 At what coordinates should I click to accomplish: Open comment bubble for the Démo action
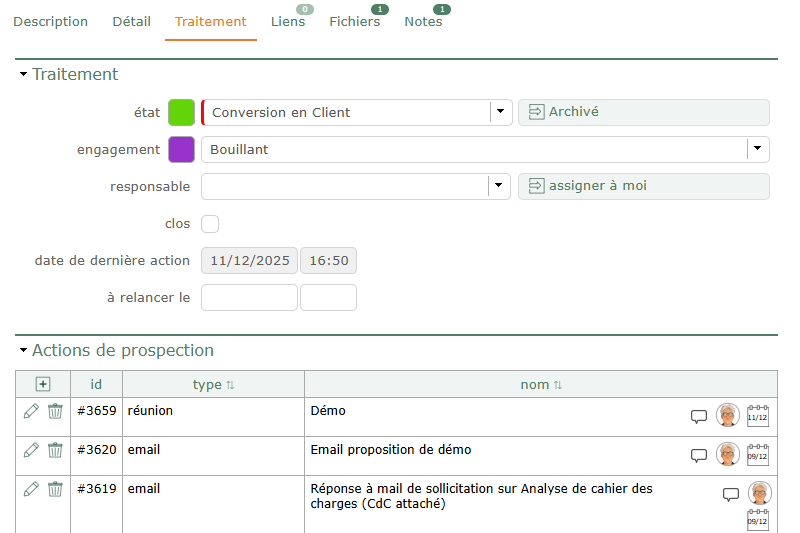(699, 417)
